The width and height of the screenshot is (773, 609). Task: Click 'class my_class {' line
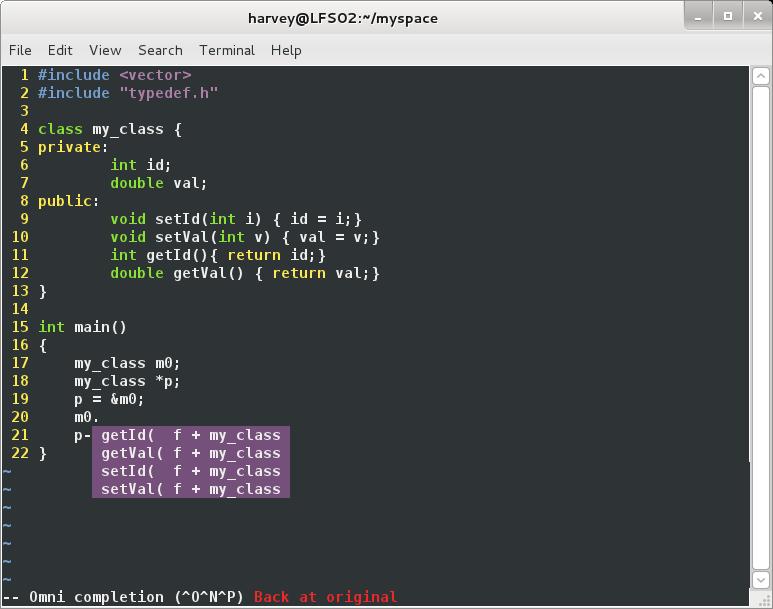coord(110,129)
